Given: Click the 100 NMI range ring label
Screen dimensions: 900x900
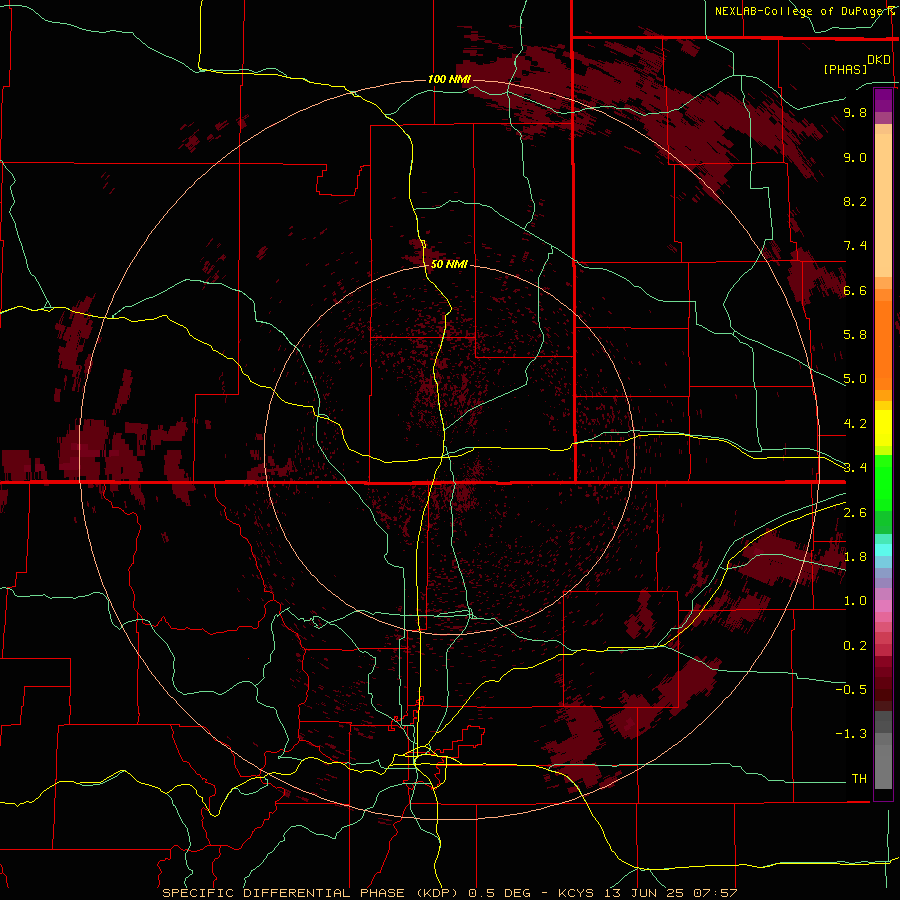Looking at the screenshot, I should coord(449,79).
